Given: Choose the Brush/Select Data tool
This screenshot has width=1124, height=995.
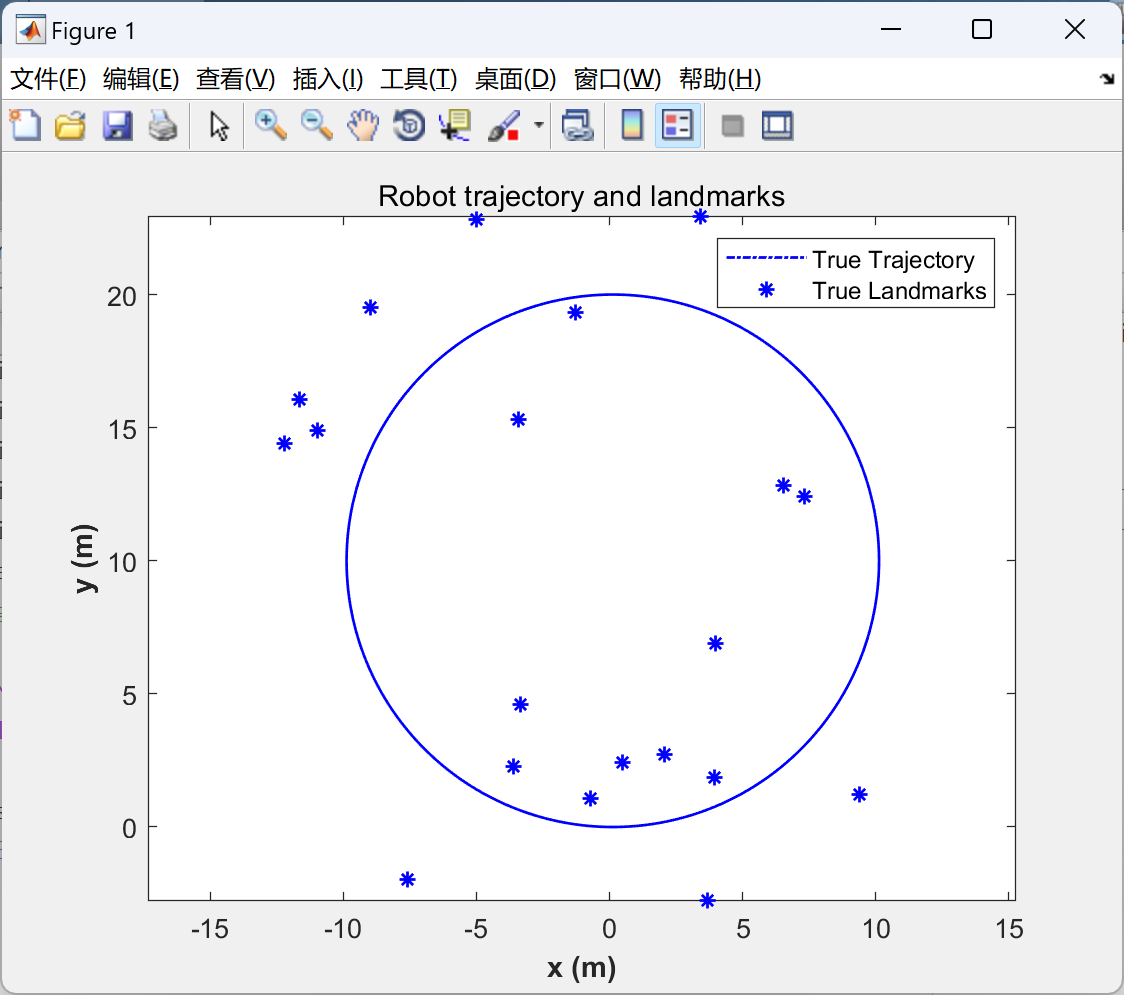Looking at the screenshot, I should pos(503,125).
